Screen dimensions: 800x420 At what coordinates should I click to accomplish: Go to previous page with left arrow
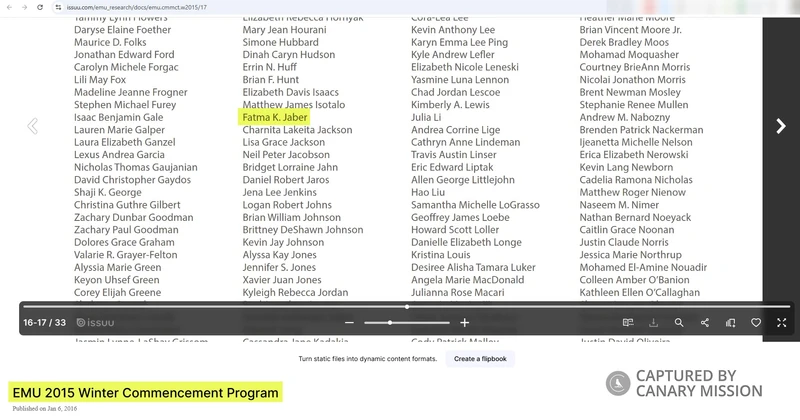point(33,126)
